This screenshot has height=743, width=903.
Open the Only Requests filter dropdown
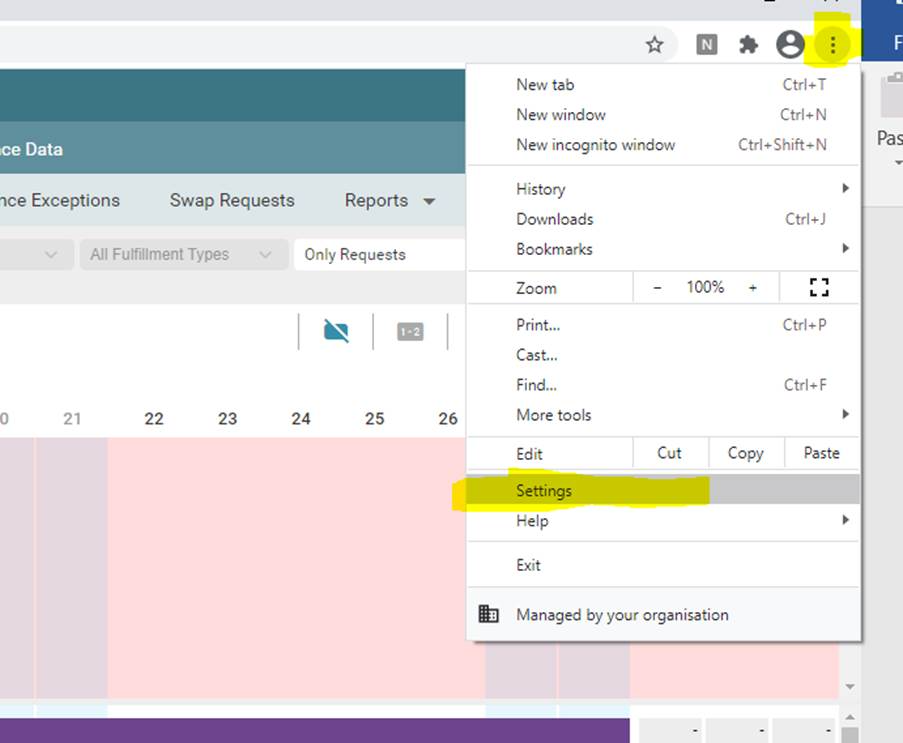380,255
